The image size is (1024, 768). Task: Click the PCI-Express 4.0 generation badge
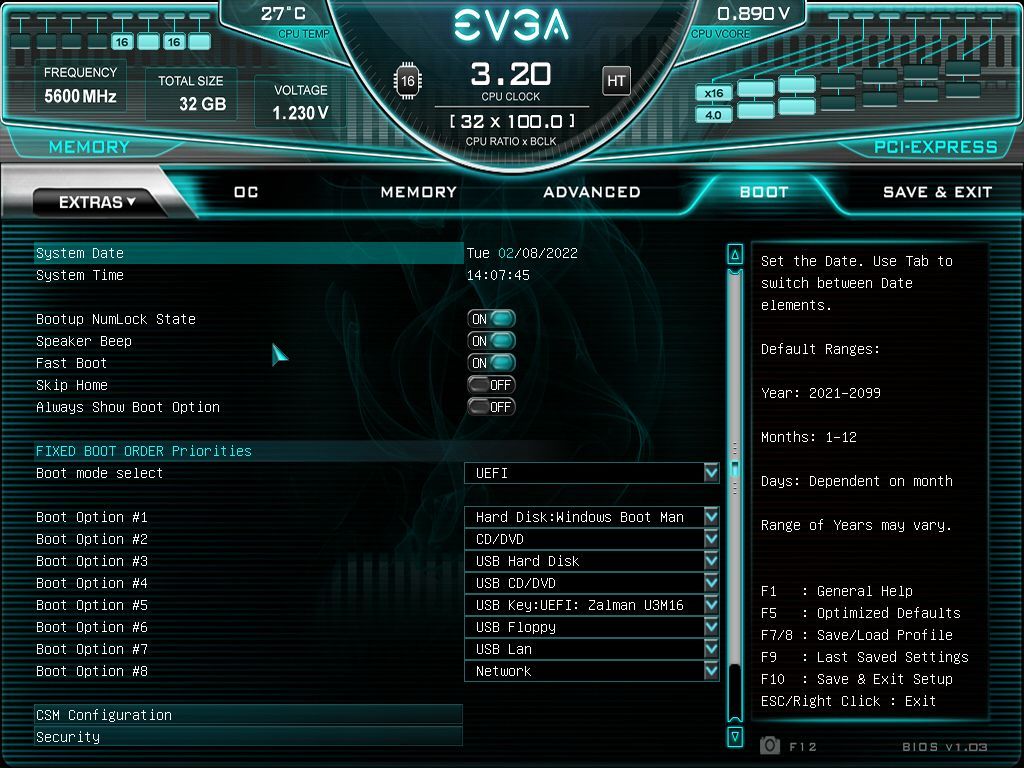tap(713, 115)
